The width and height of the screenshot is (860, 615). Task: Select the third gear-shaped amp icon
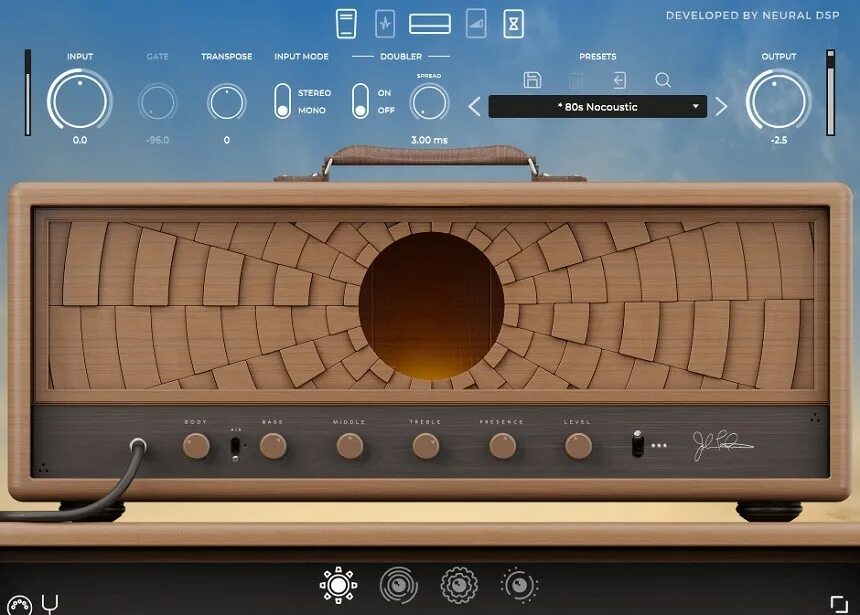459,585
